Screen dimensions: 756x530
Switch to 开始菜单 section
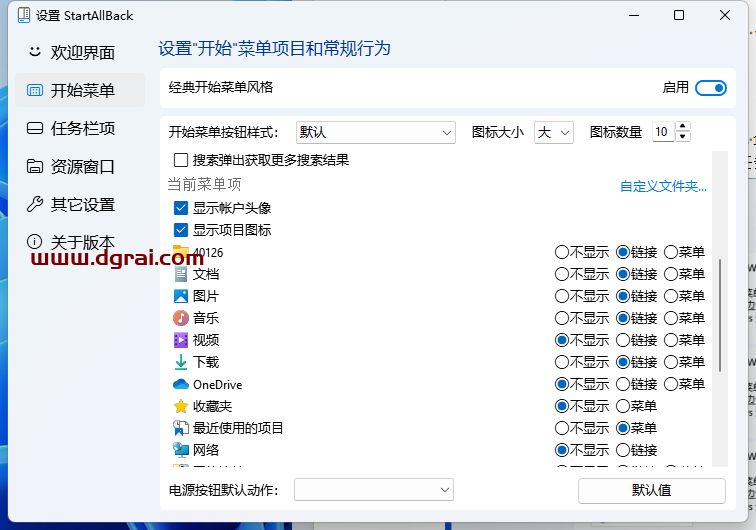tap(80, 90)
